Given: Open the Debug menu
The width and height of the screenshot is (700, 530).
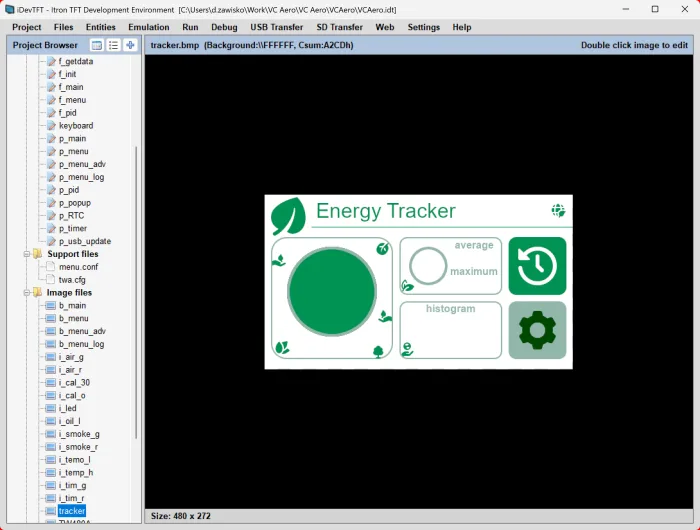Looking at the screenshot, I should (x=224, y=27).
